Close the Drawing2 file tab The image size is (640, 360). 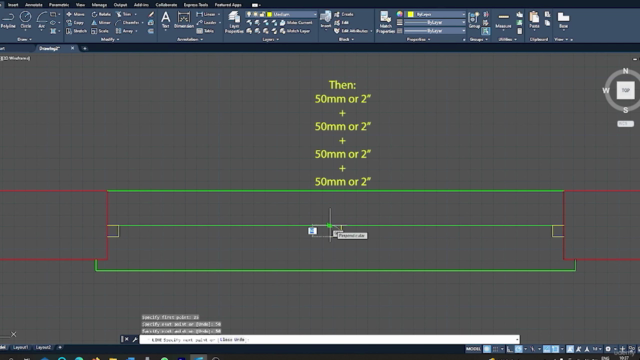point(73,48)
